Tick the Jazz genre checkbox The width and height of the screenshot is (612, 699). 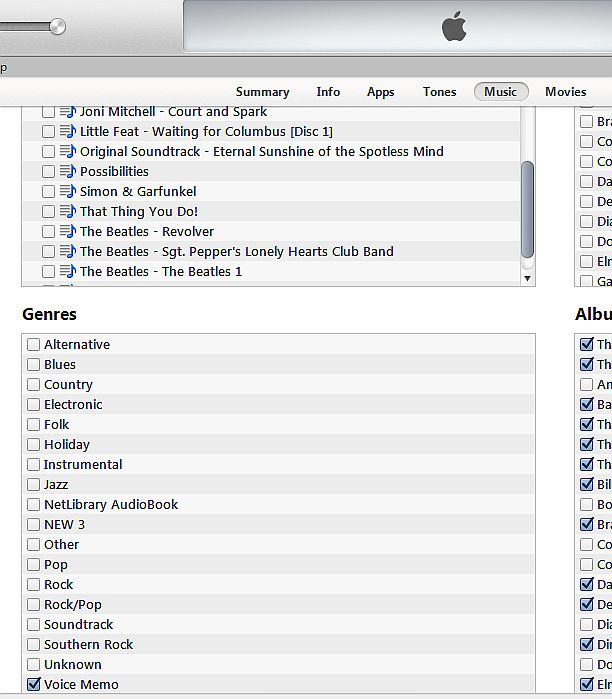33,485
